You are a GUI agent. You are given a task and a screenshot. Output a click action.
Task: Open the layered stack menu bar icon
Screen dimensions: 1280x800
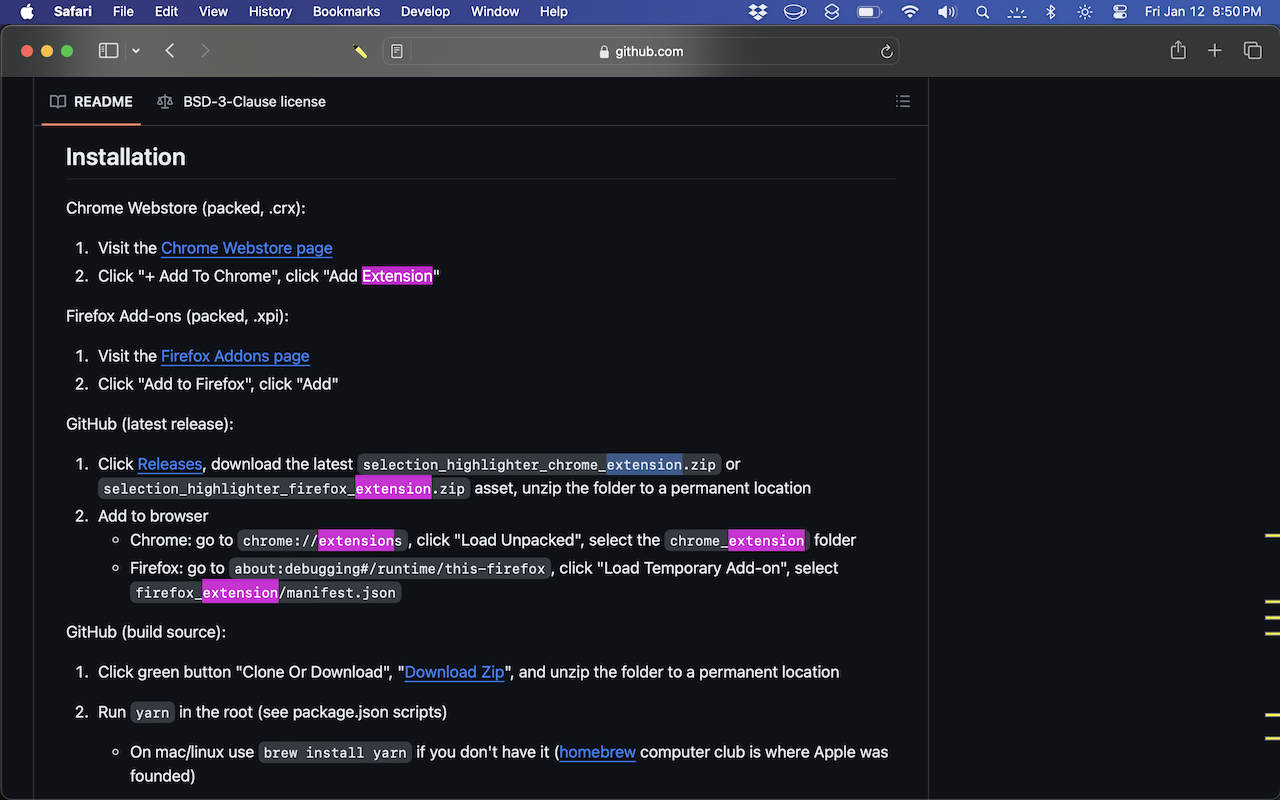(x=832, y=12)
